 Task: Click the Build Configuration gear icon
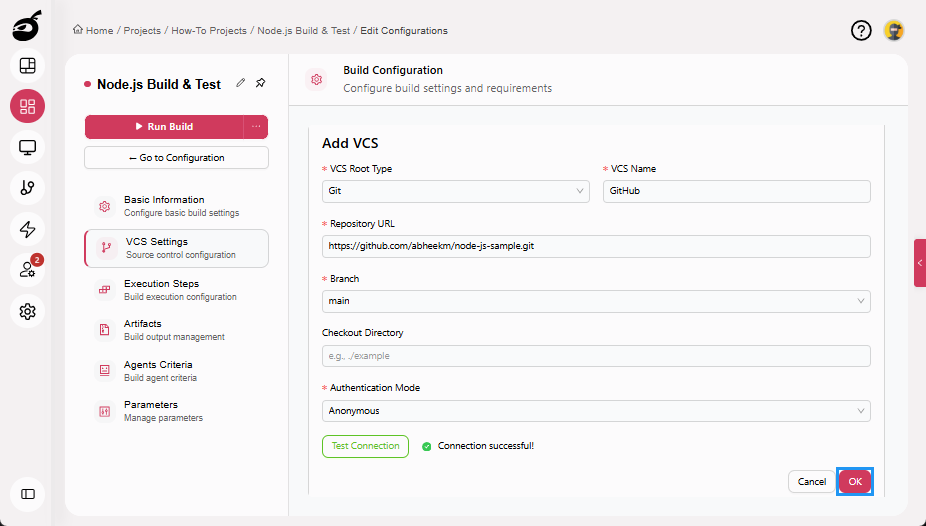coord(317,79)
